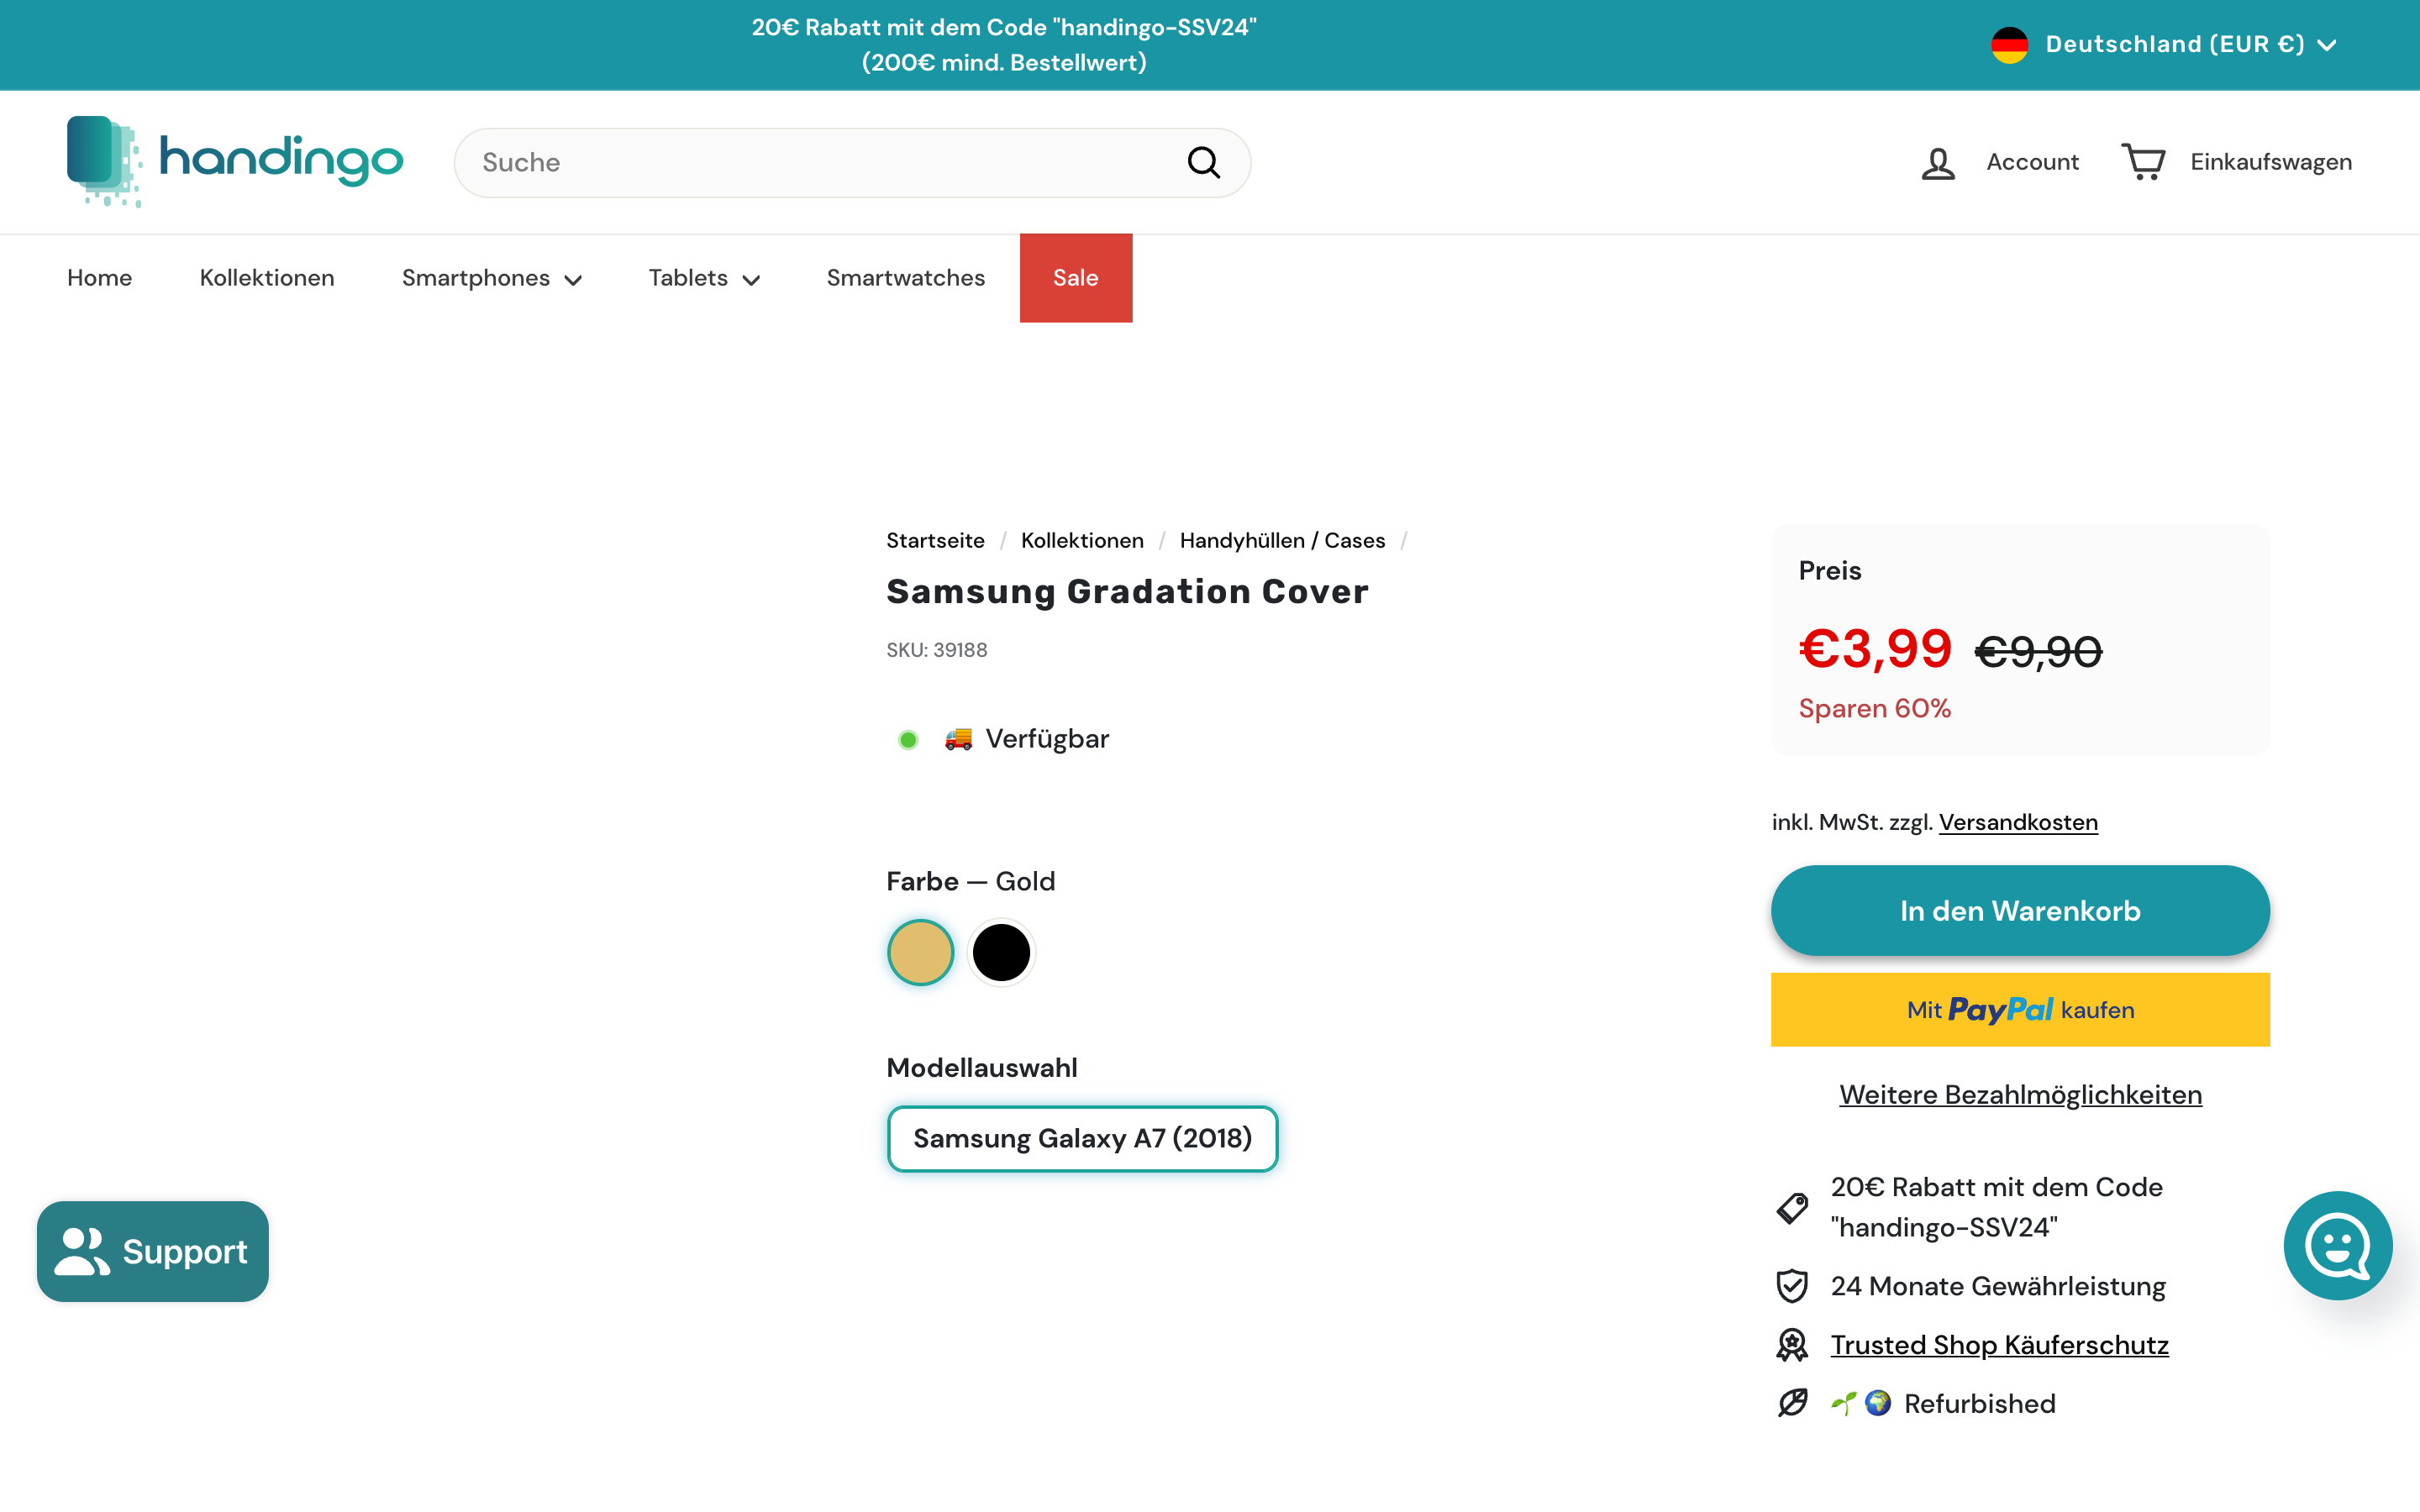Click the refurbished leaf icon
The width and height of the screenshot is (2420, 1512).
pos(1792,1403)
